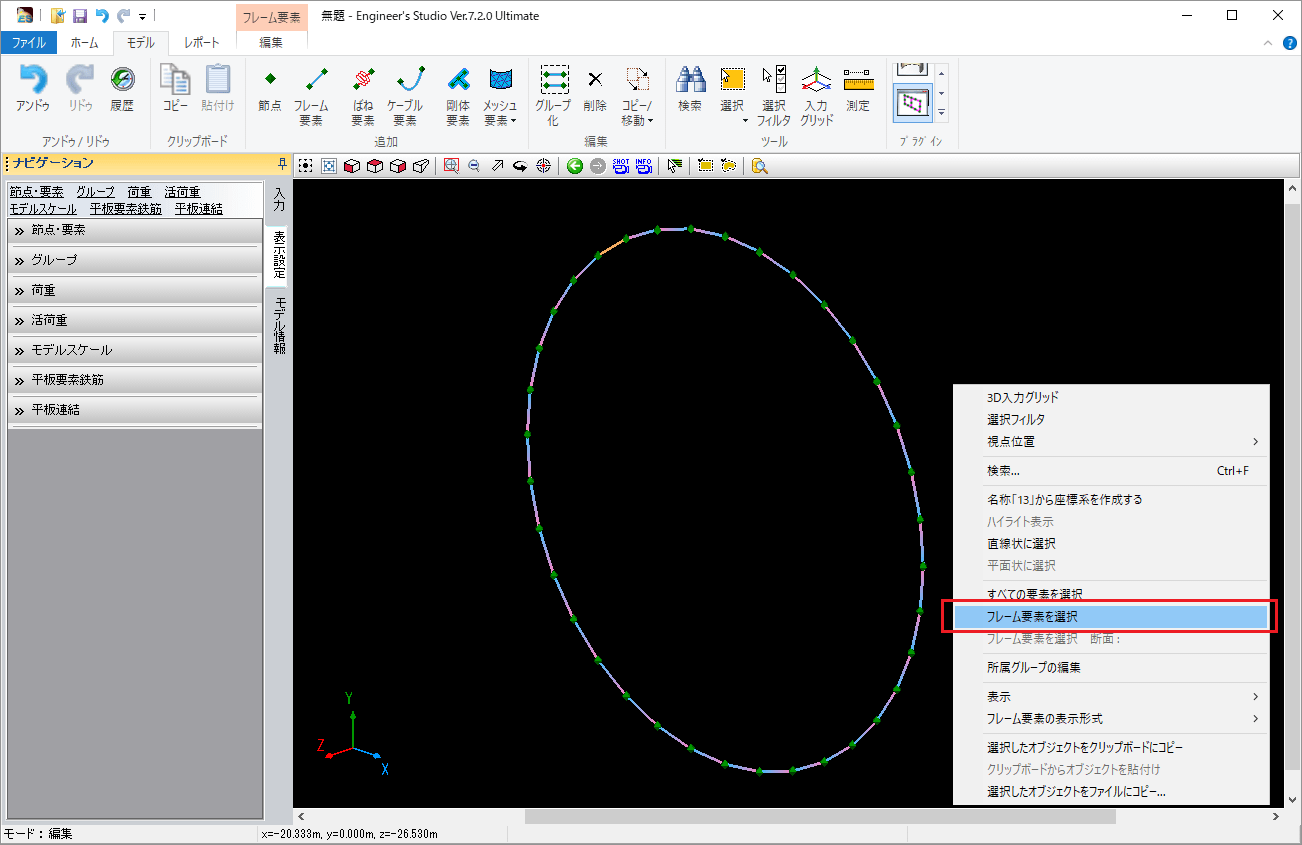The image size is (1302, 845).
Task: Click the グループ化 grouping icon
Action: [x=553, y=89]
